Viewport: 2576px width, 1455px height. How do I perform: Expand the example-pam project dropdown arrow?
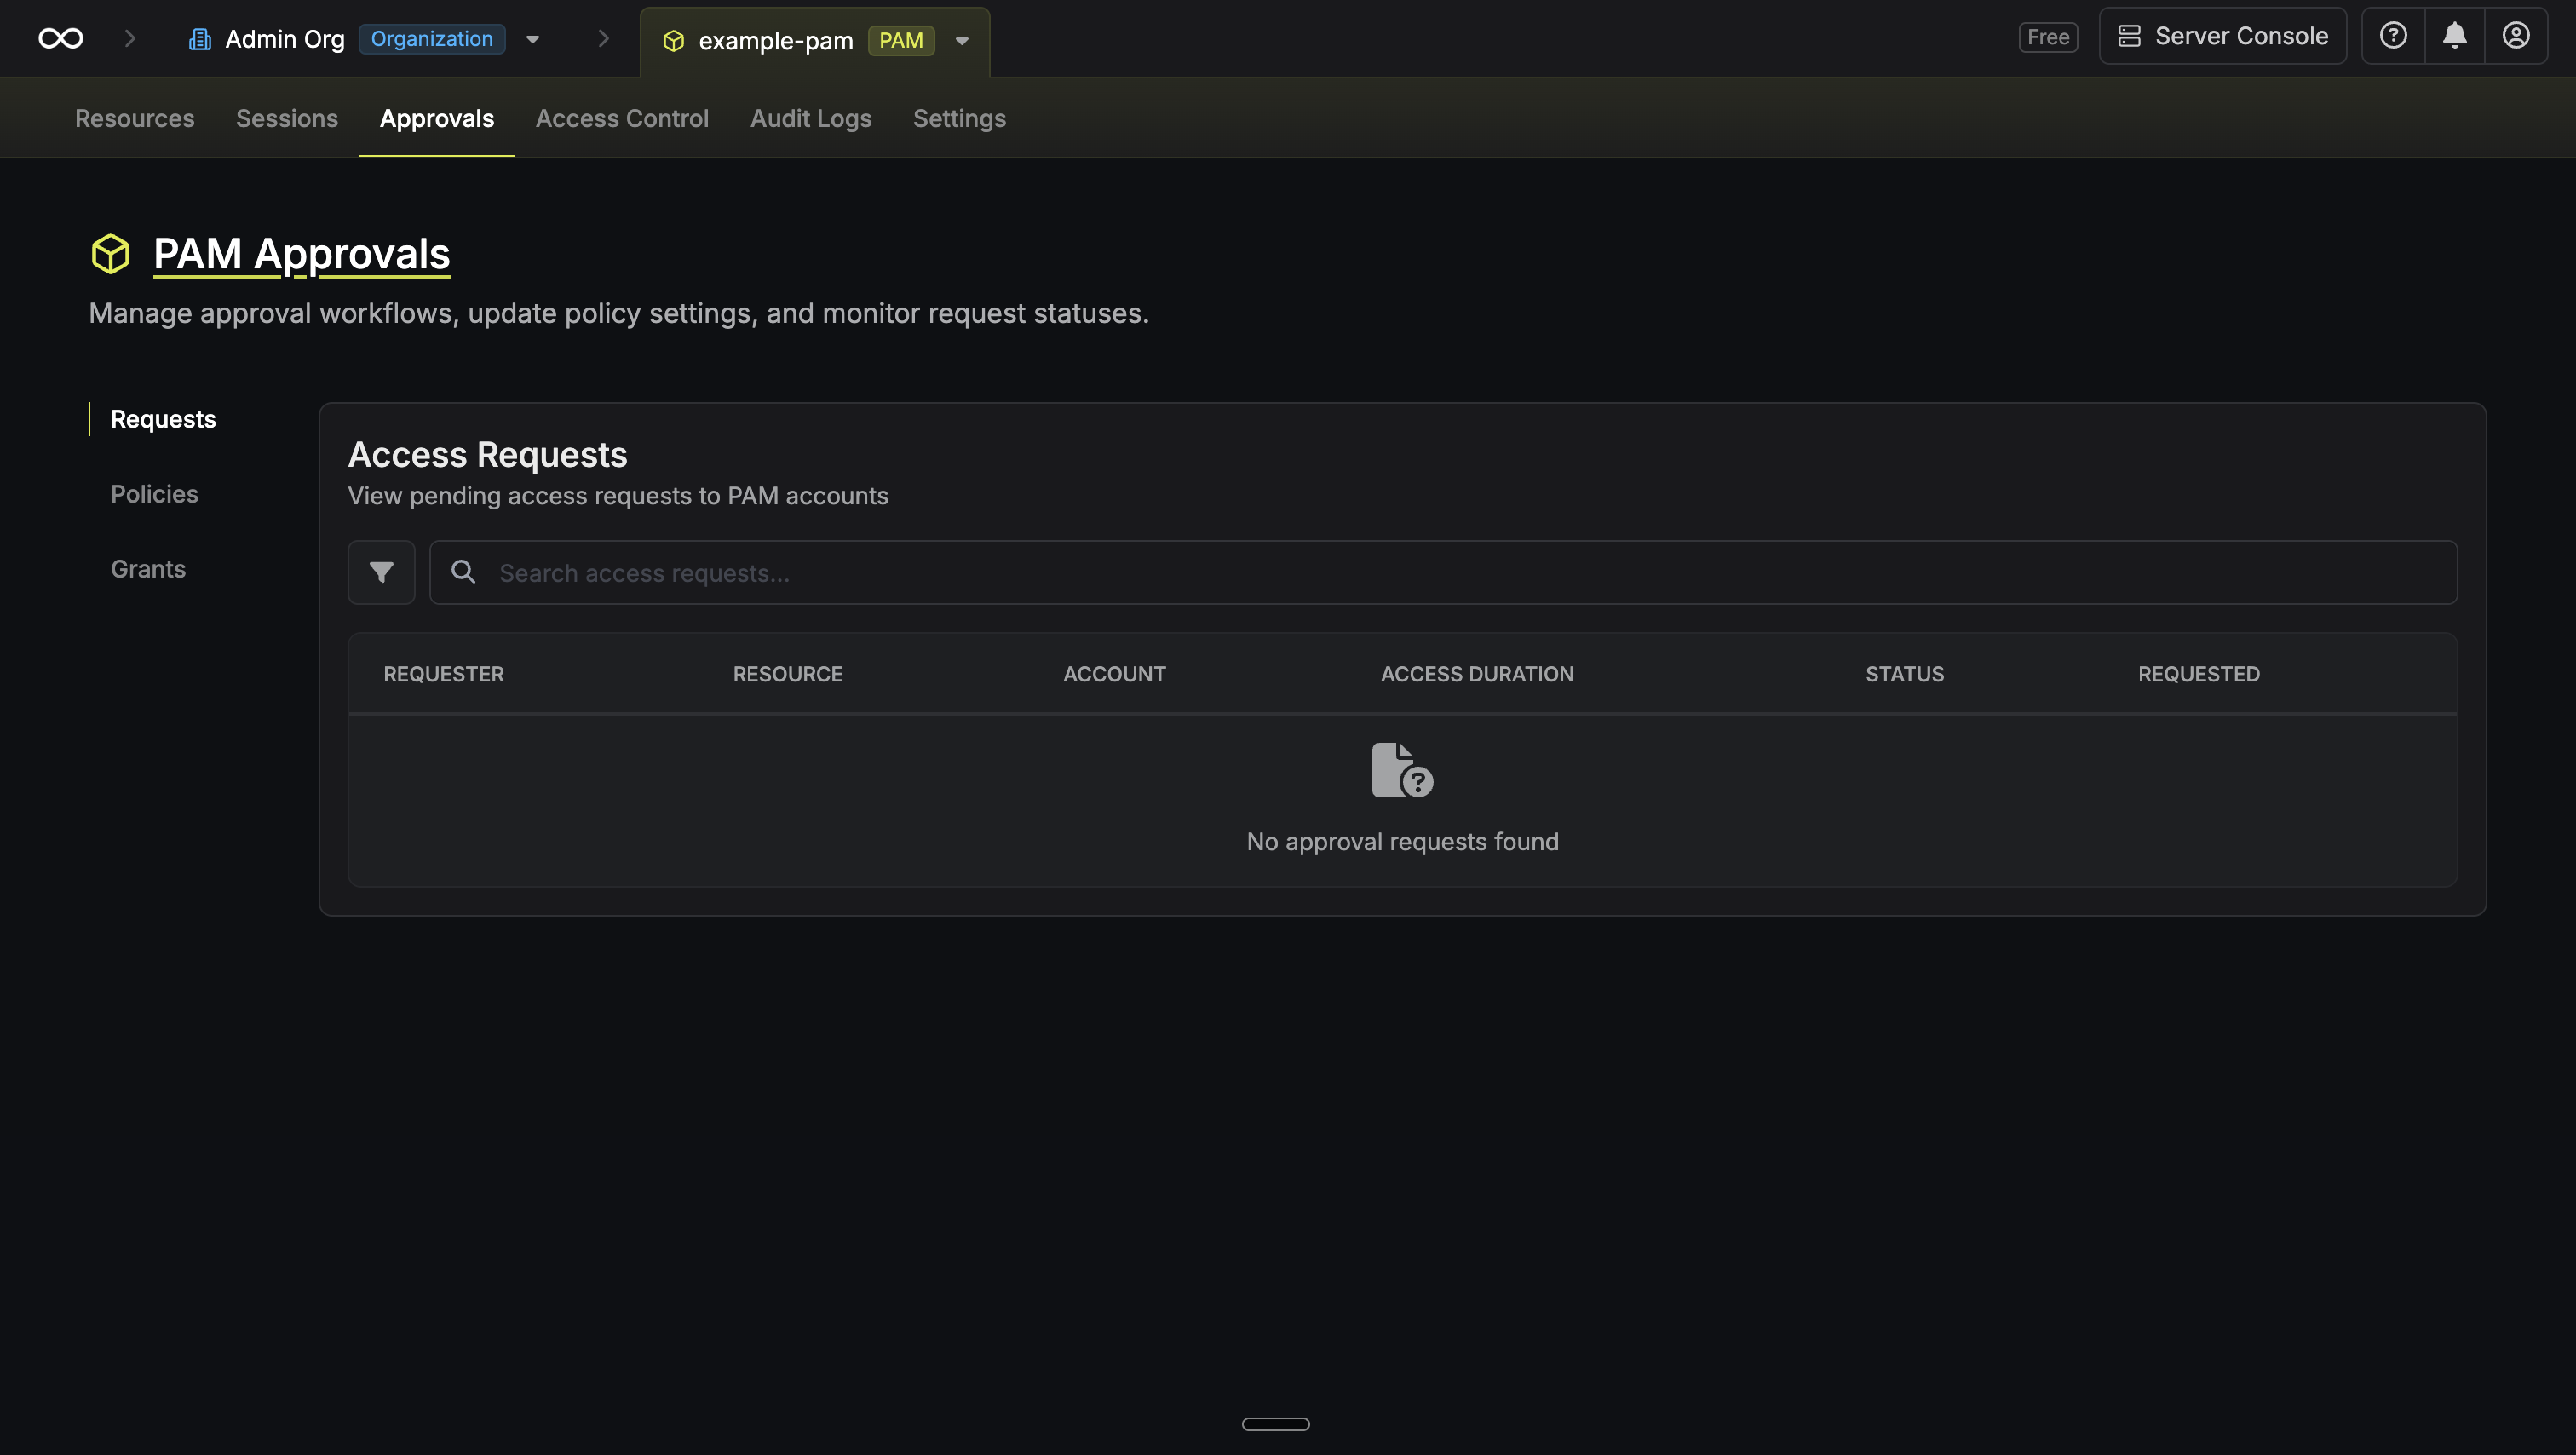tap(962, 41)
